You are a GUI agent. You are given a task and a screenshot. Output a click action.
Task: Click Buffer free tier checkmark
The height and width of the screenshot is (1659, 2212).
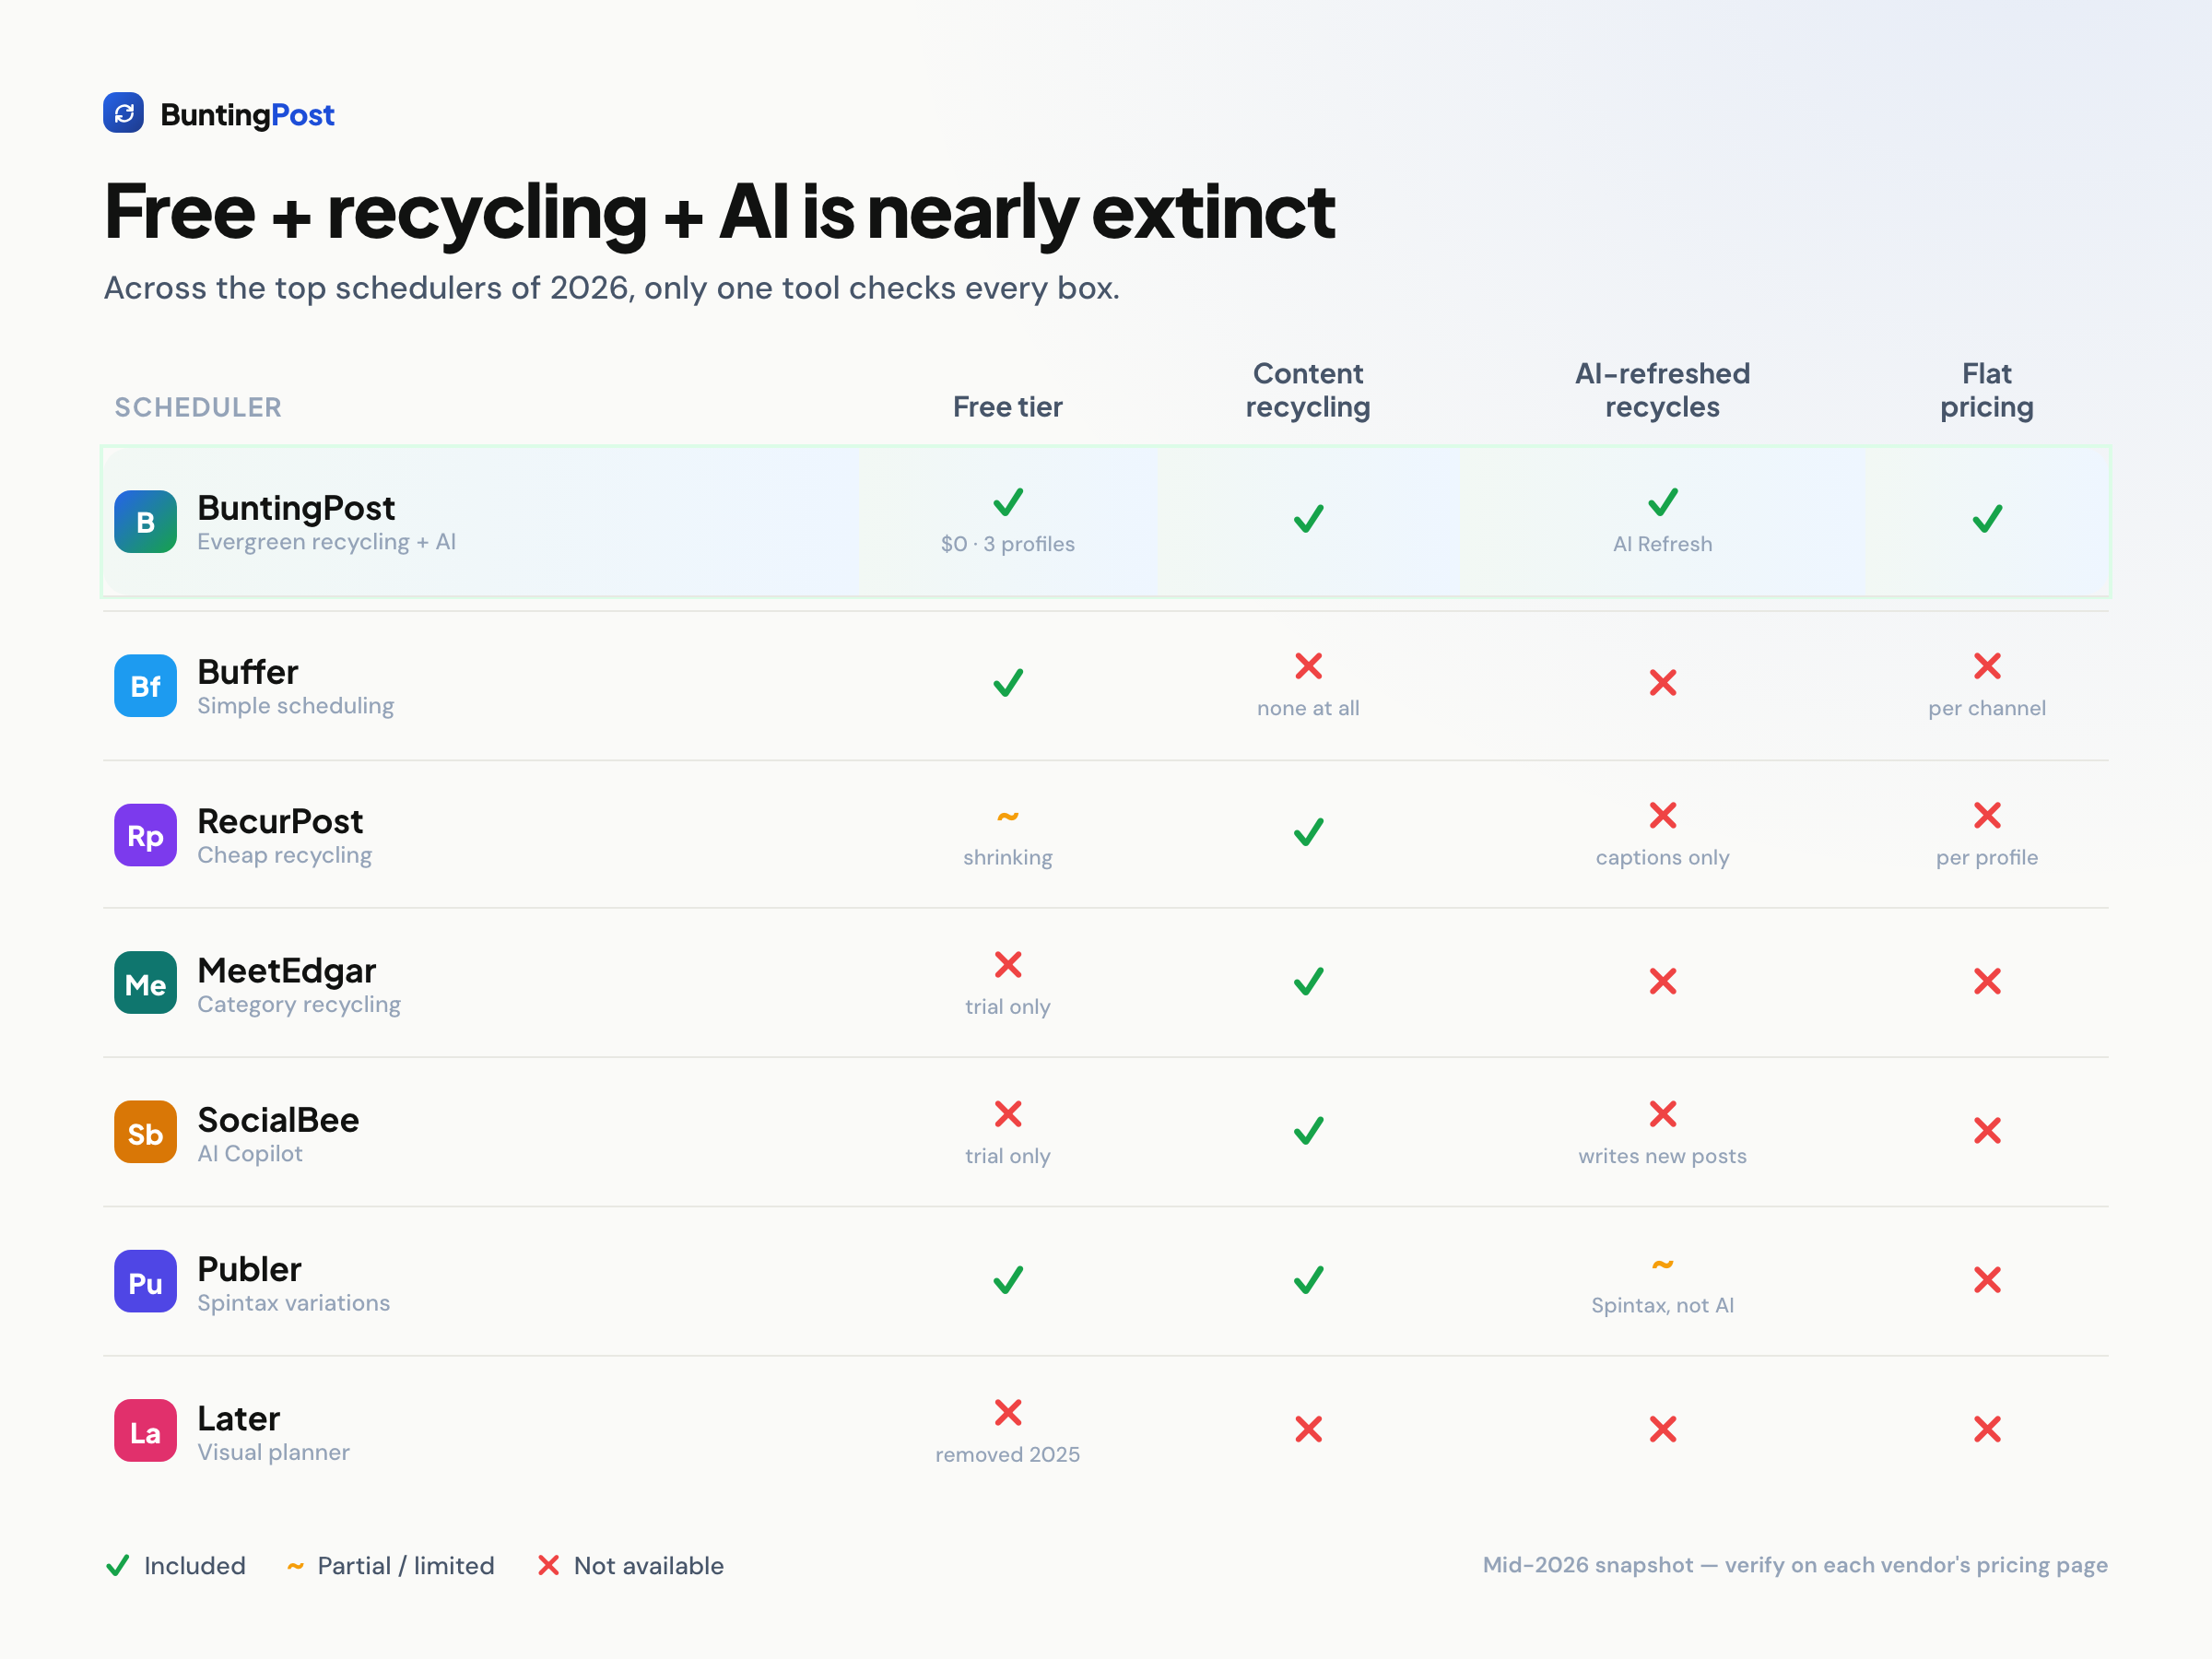point(1008,683)
